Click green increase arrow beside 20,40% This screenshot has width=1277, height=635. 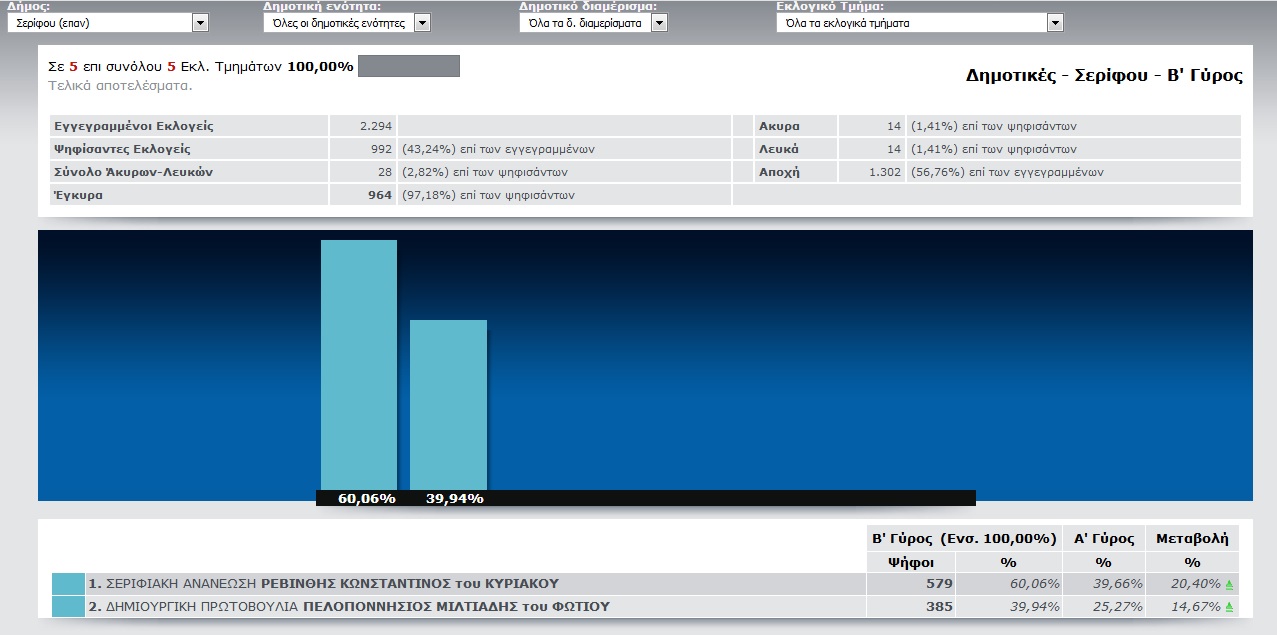[1229, 585]
